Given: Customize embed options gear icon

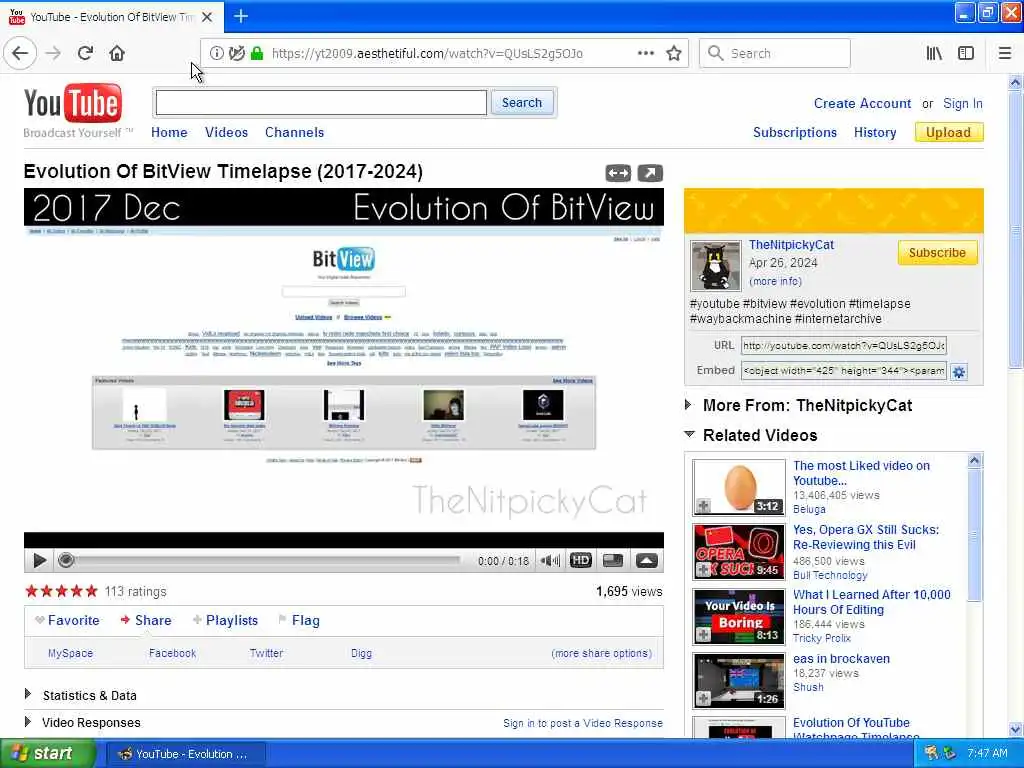Looking at the screenshot, I should tap(959, 372).
